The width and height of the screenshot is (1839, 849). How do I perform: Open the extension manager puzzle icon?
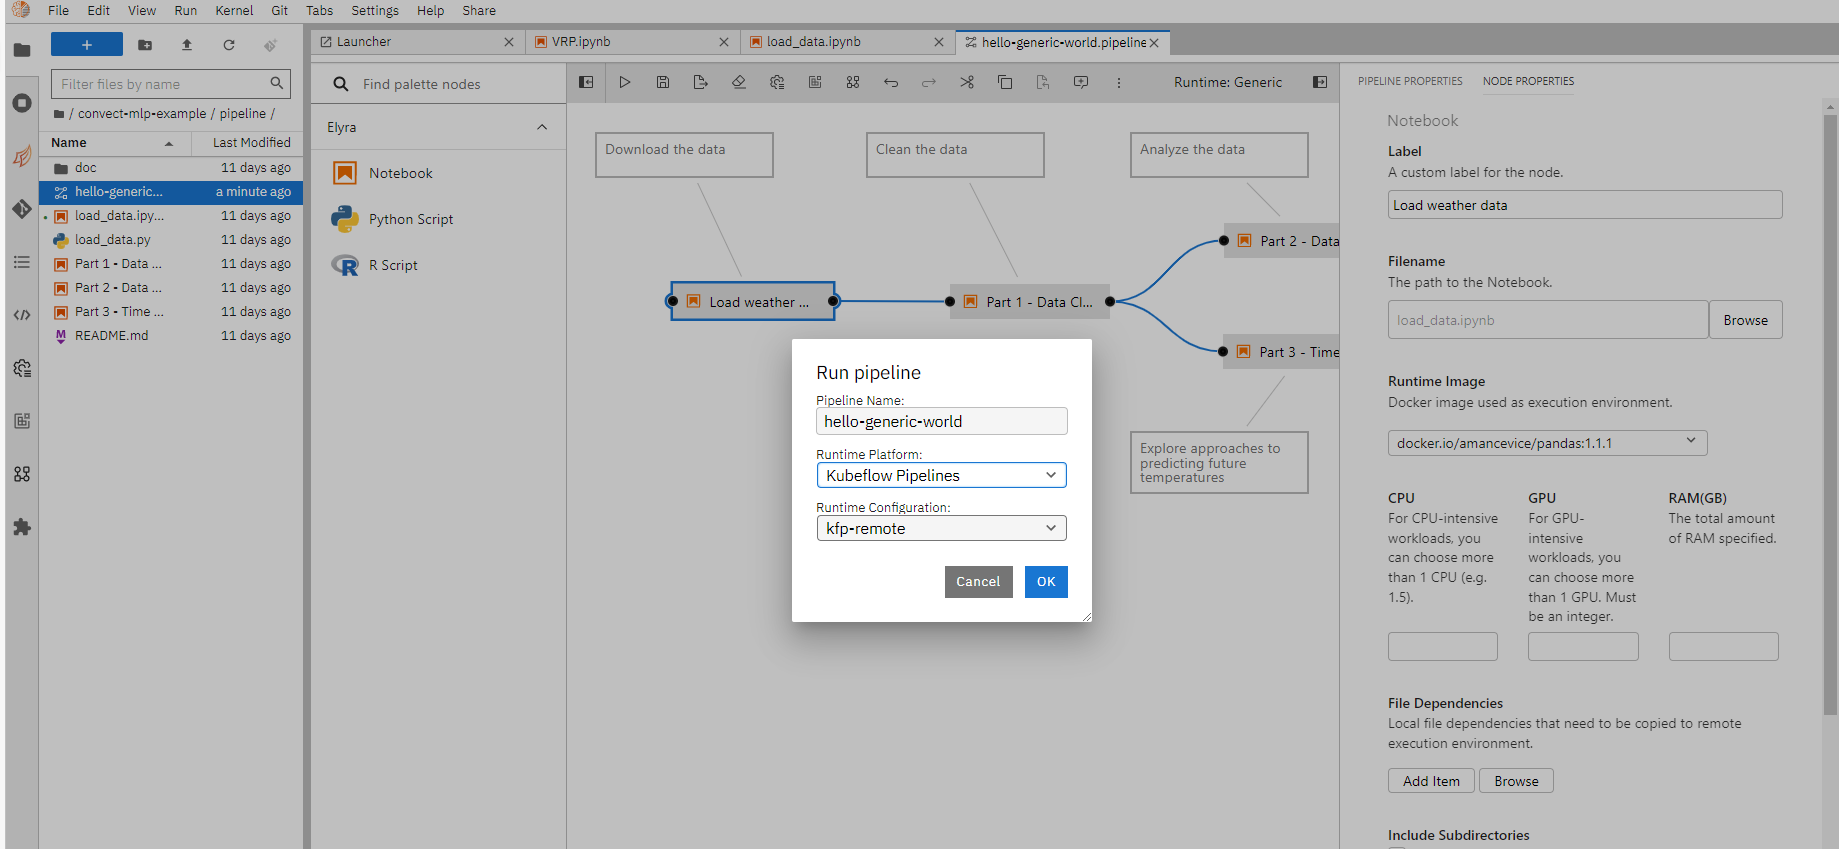(x=22, y=527)
